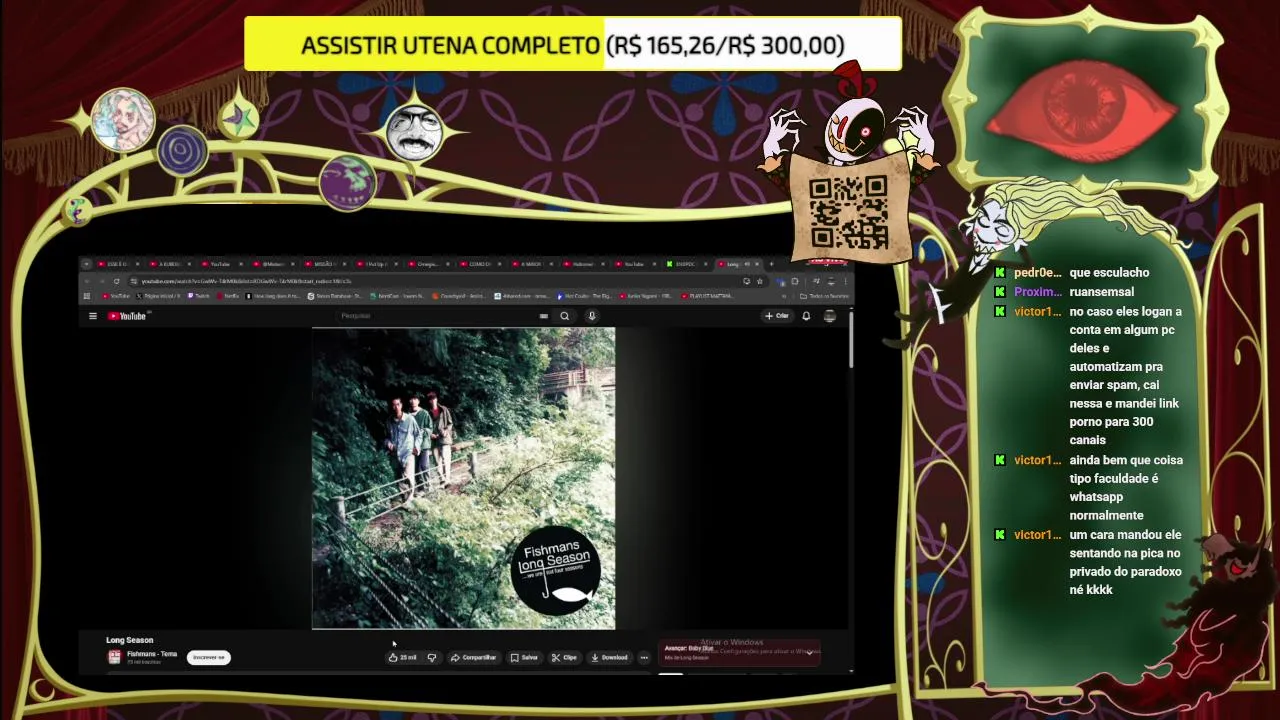Viewport: 1280px width, 720px height.
Task: Click the Download button below the video
Action: coord(609,658)
